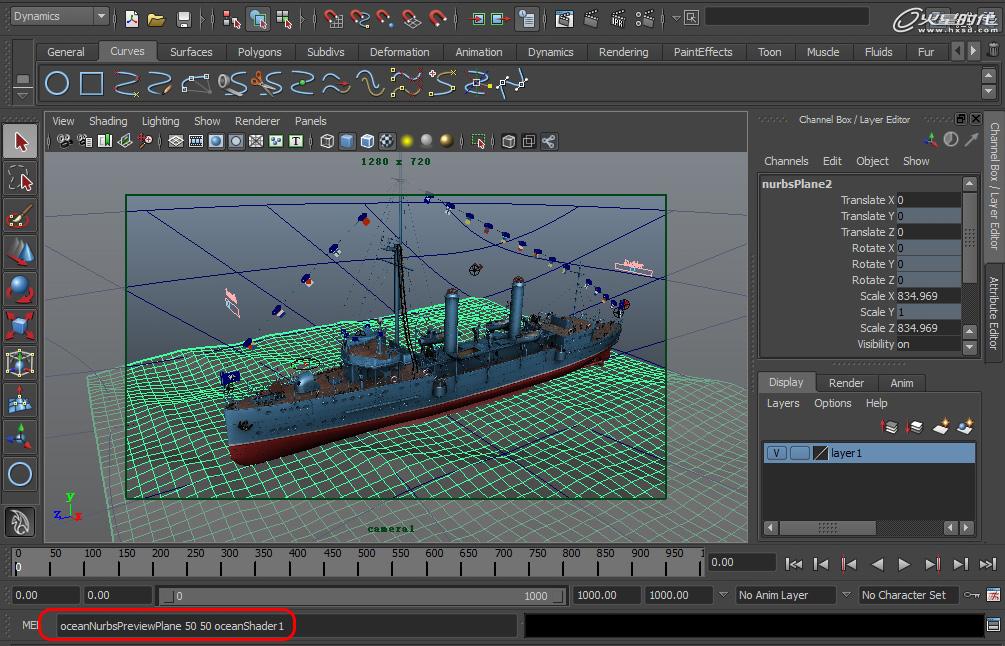Click the Render layer tab
The image size is (1005, 646).
[846, 382]
